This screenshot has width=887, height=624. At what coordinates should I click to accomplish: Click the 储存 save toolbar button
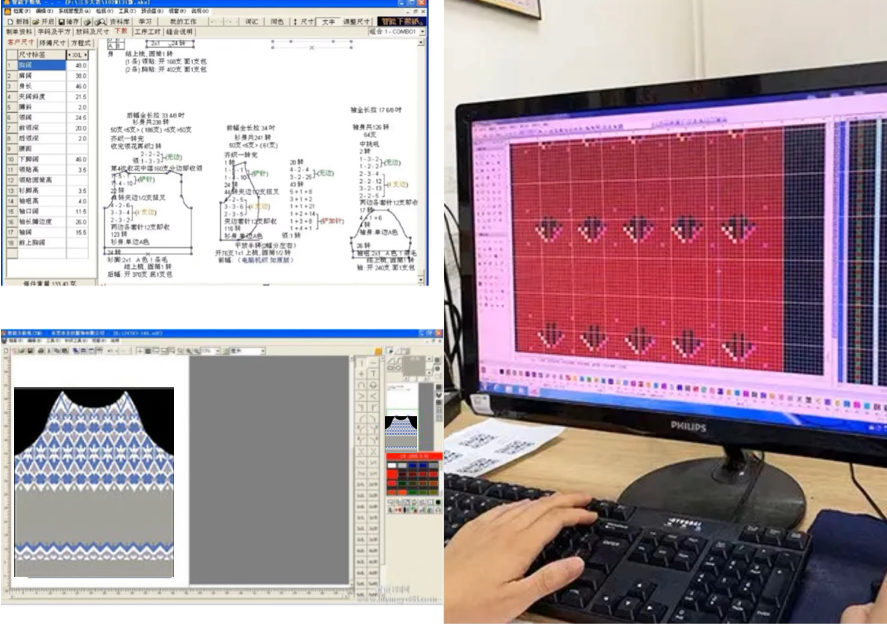pos(70,21)
